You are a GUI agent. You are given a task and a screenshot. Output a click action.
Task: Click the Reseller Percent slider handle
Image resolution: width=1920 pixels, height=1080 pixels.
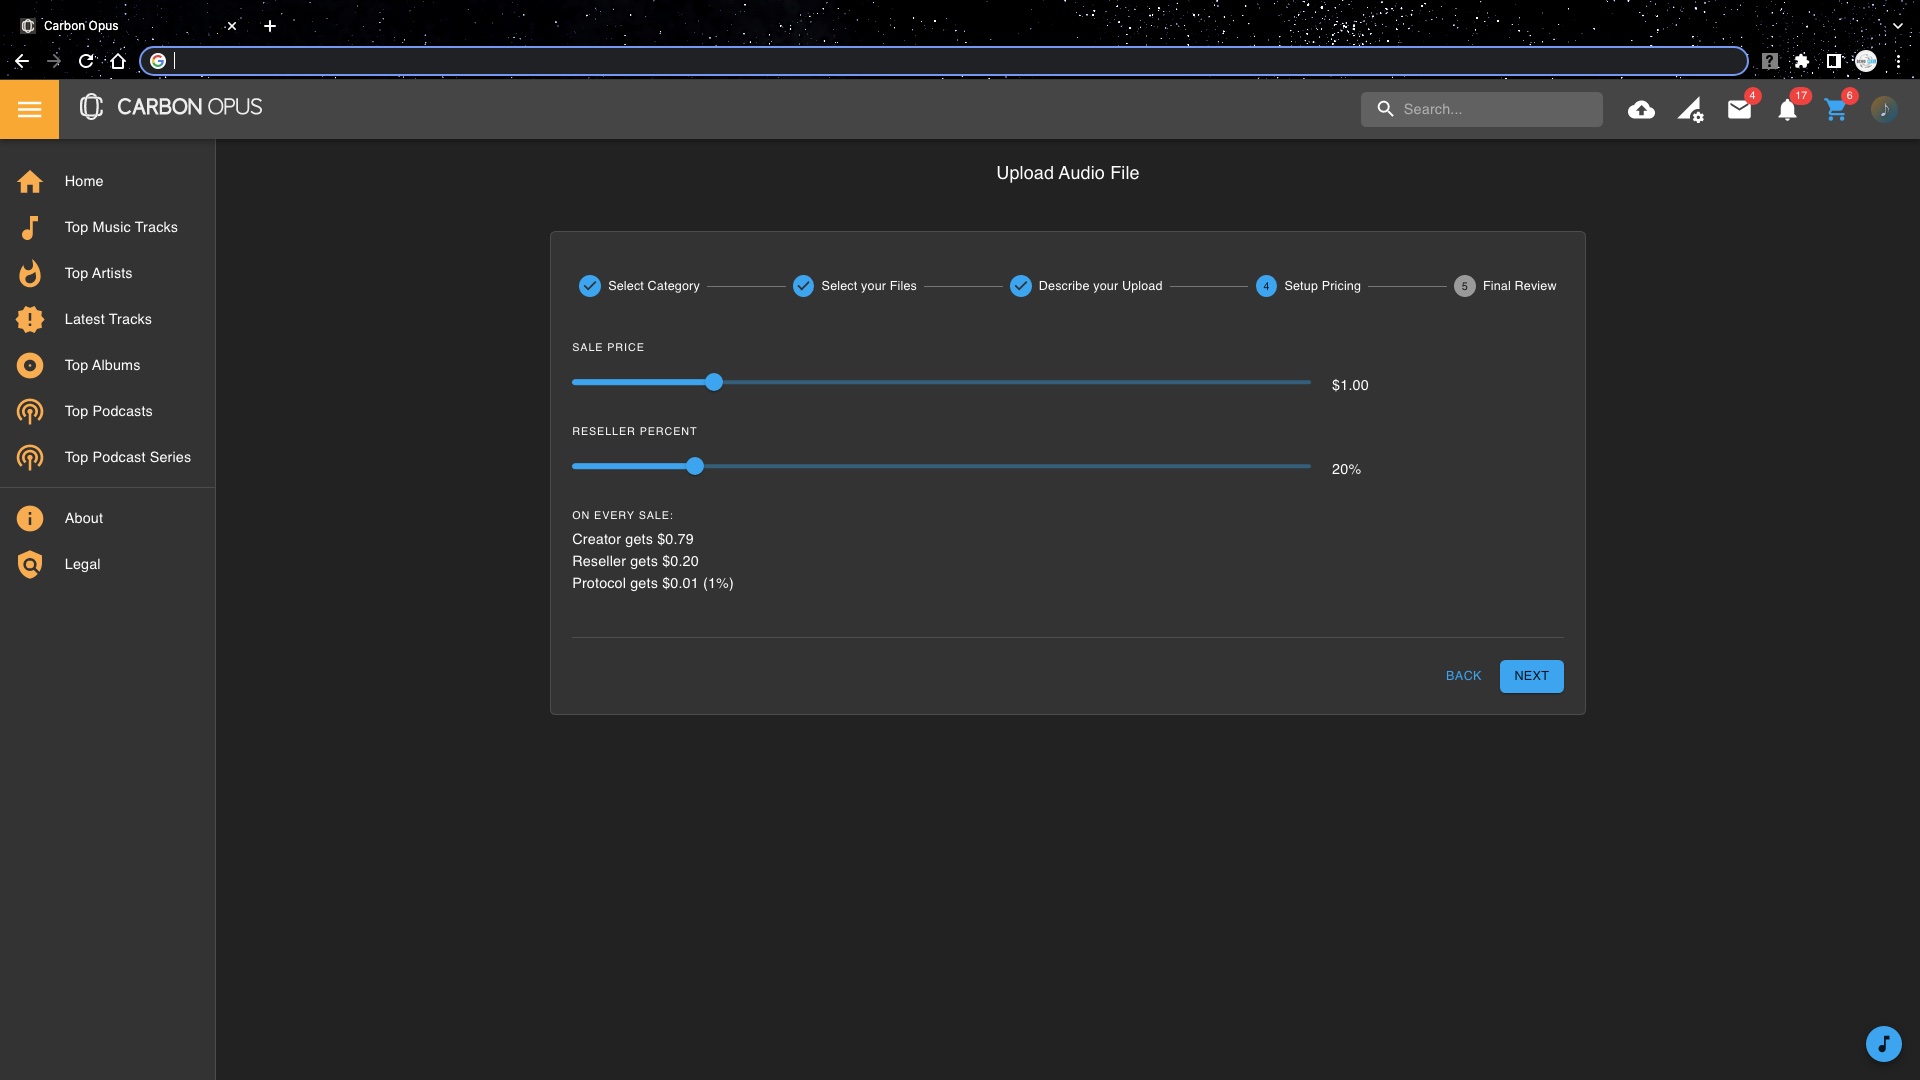tap(695, 466)
